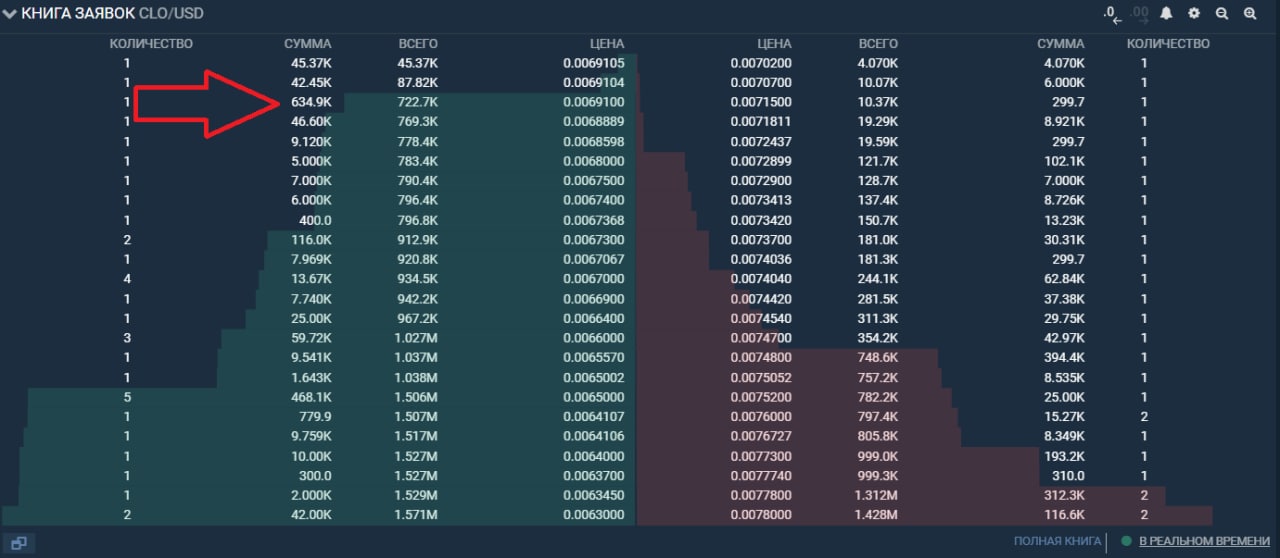Select ask price 0.0074420
The width and height of the screenshot is (1280, 558).
761,299
